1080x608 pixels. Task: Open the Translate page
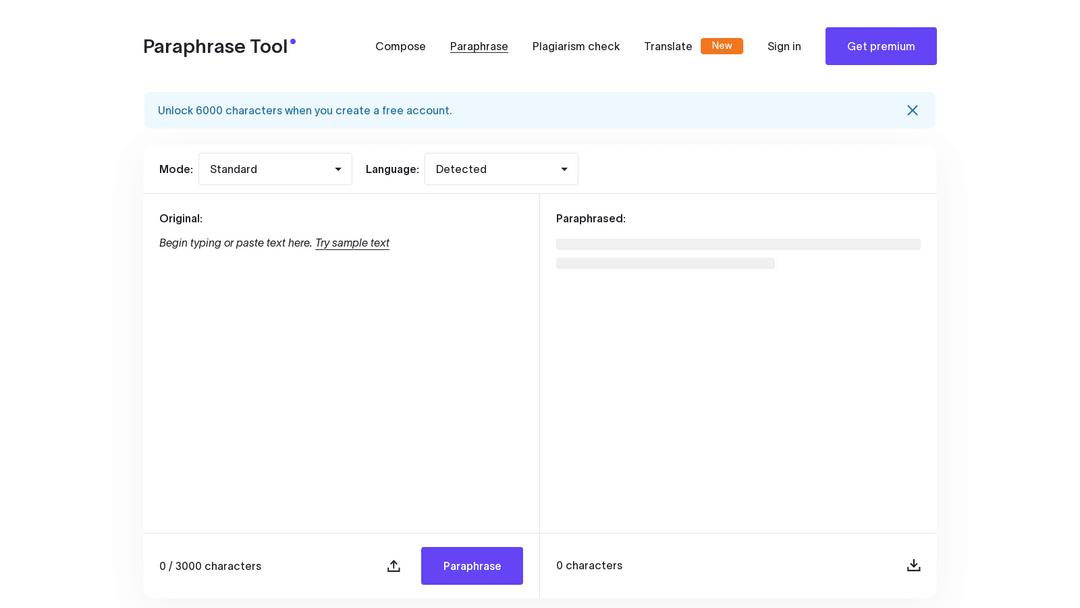click(x=667, y=46)
